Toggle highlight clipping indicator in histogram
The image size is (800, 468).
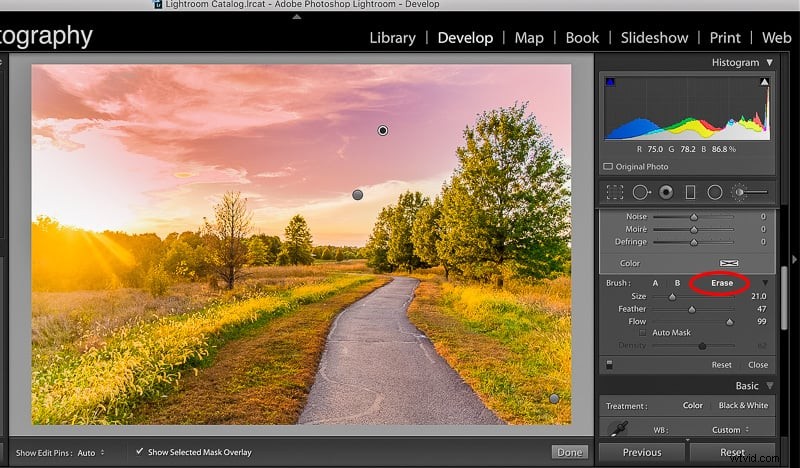click(x=764, y=82)
